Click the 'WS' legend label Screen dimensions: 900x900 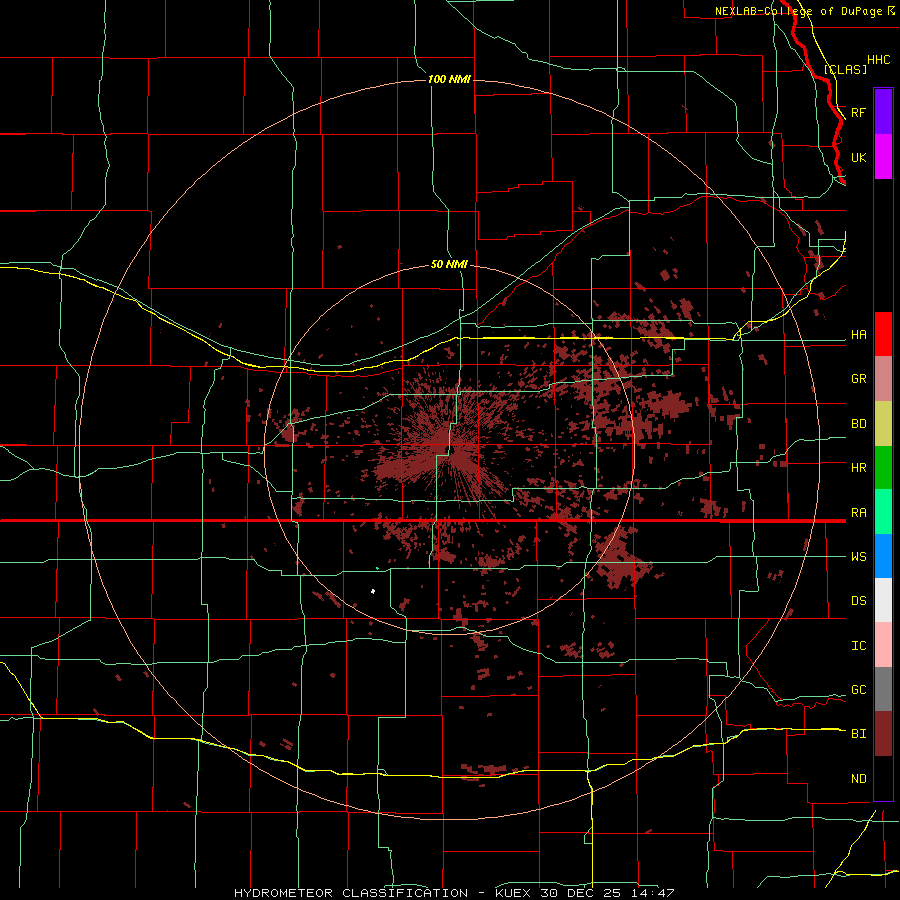(x=858, y=557)
